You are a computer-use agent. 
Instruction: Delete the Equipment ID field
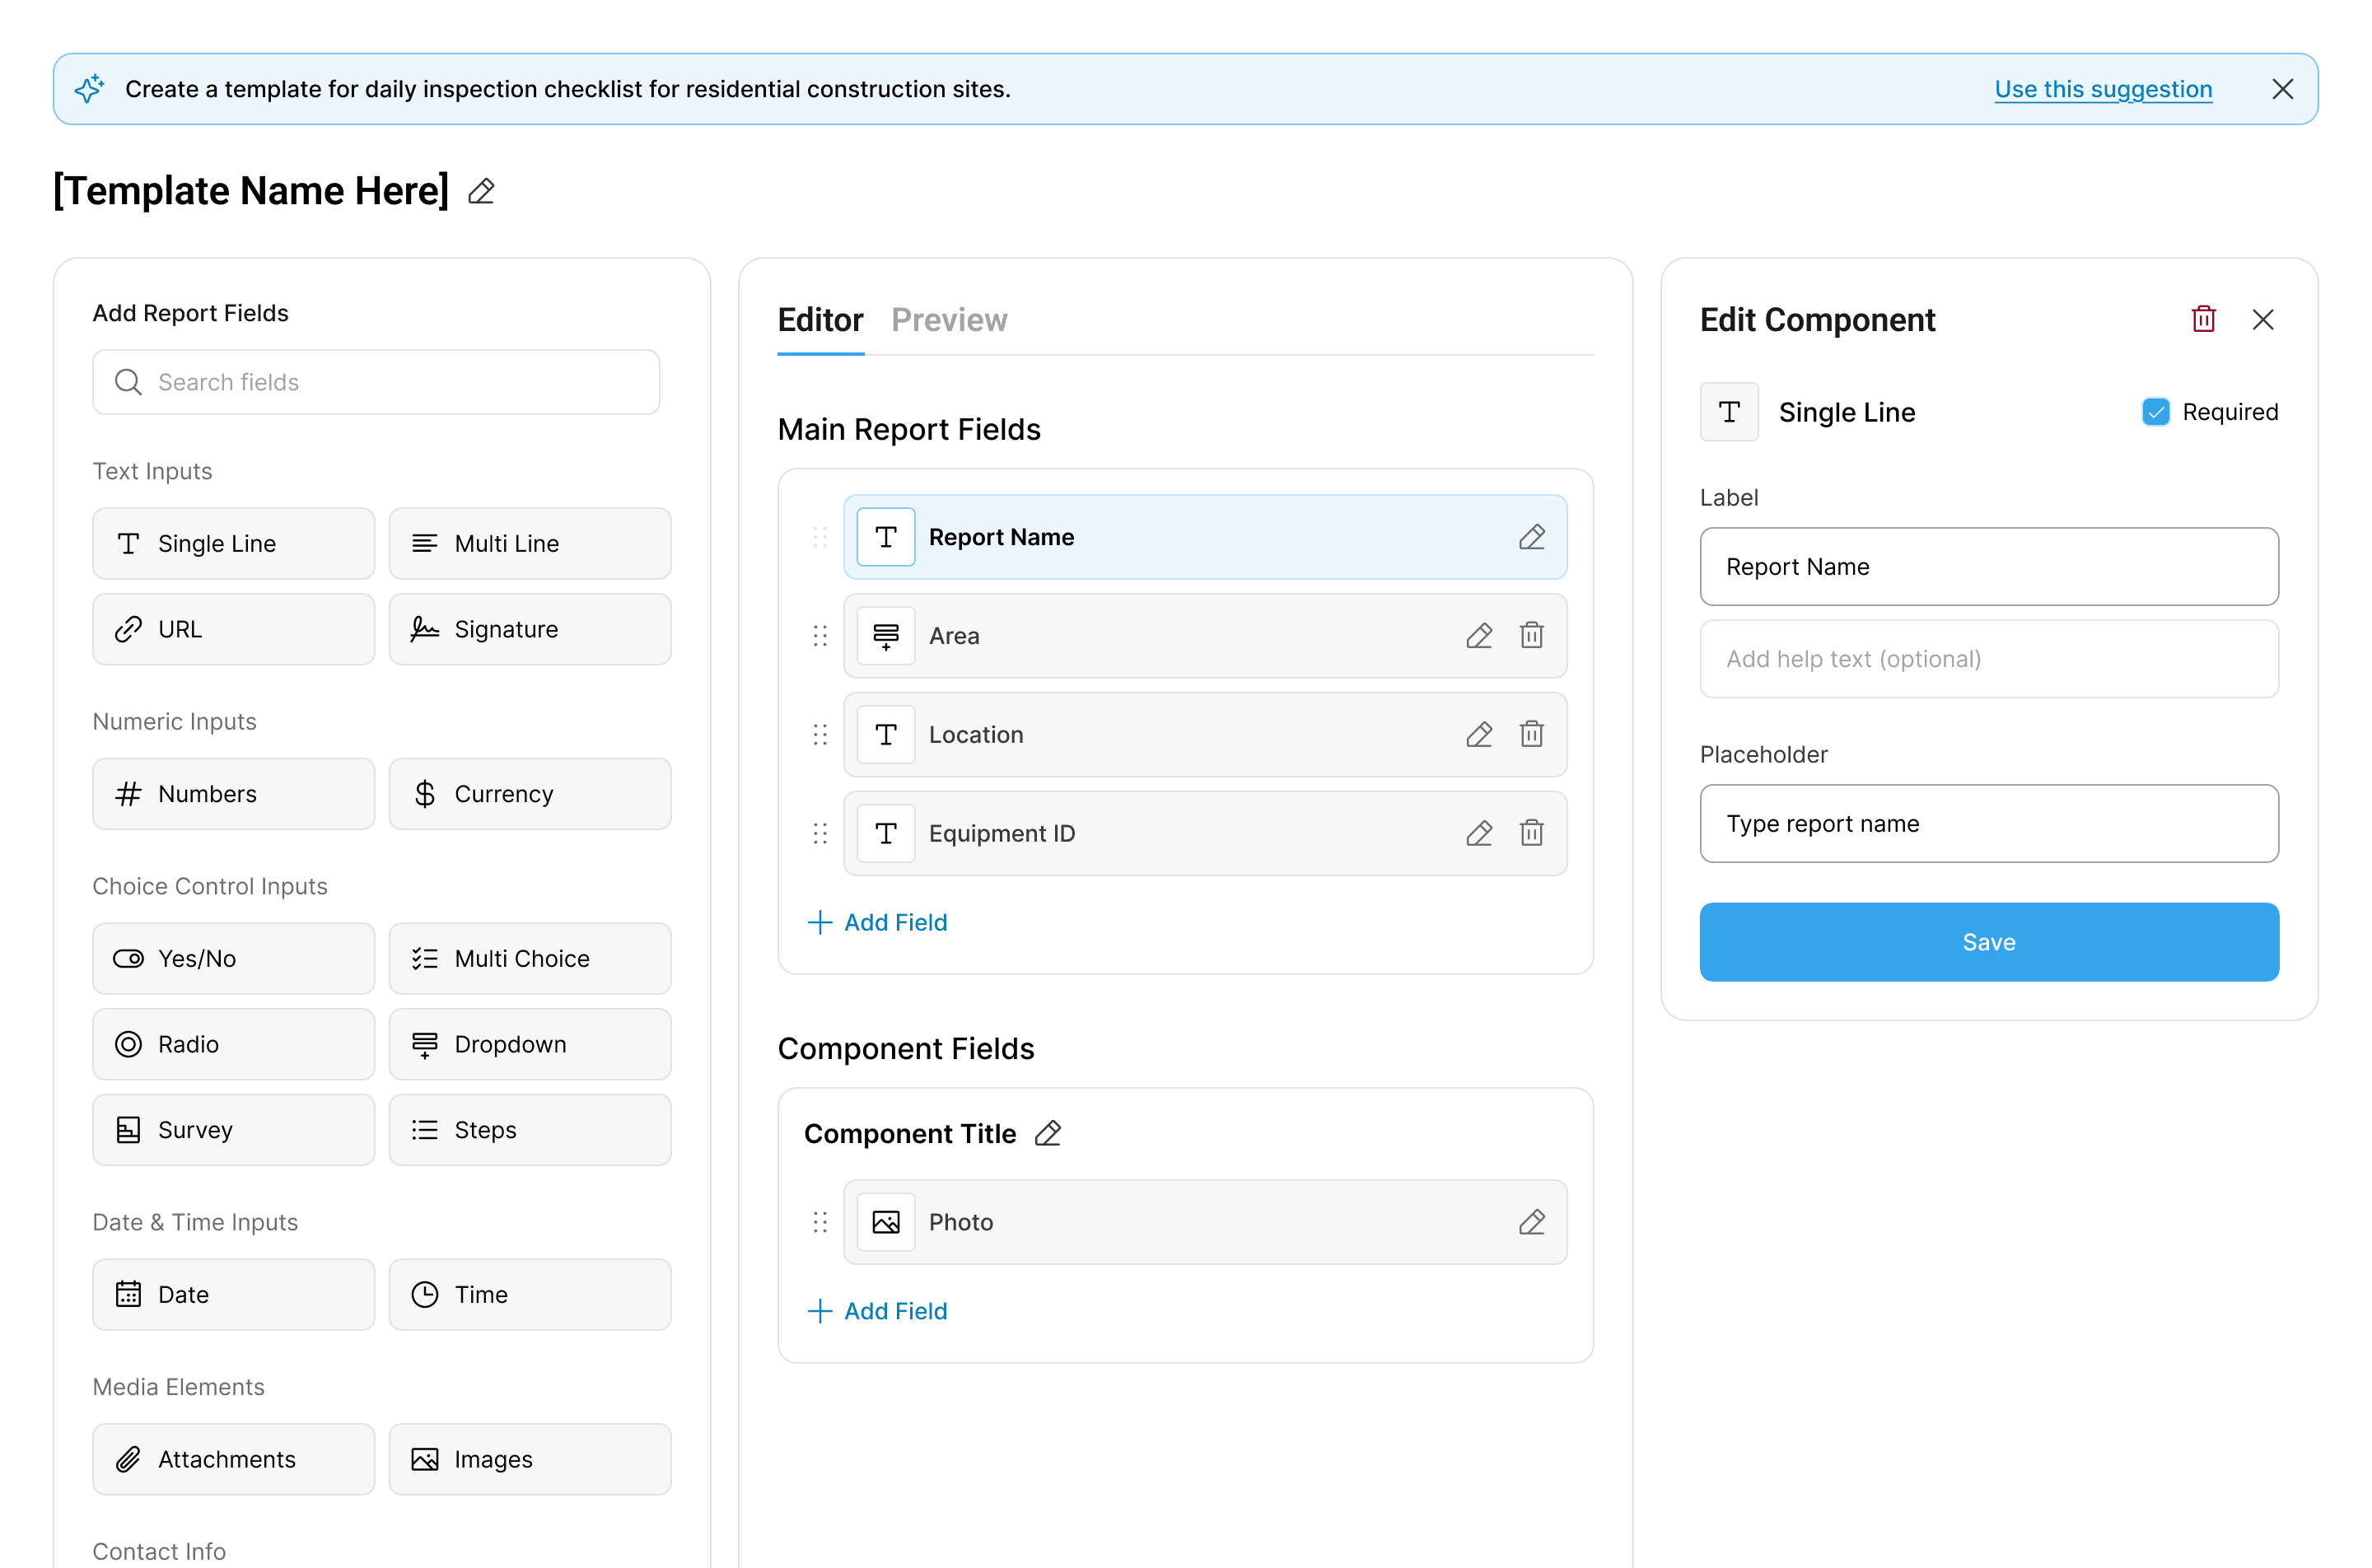tap(1531, 833)
